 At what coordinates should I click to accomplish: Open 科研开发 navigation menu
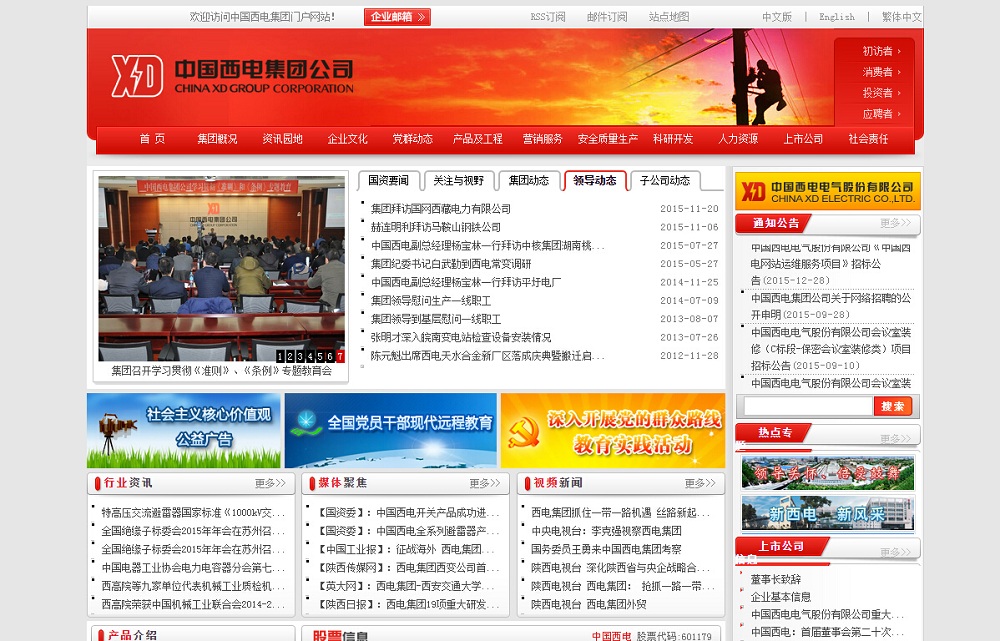coord(673,138)
